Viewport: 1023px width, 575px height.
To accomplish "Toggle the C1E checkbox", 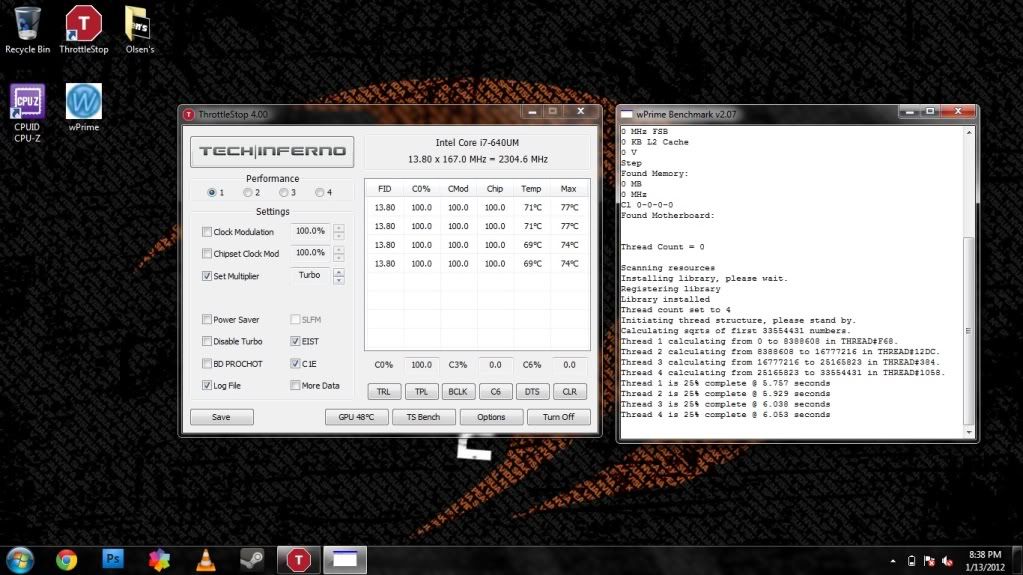I will pos(295,364).
